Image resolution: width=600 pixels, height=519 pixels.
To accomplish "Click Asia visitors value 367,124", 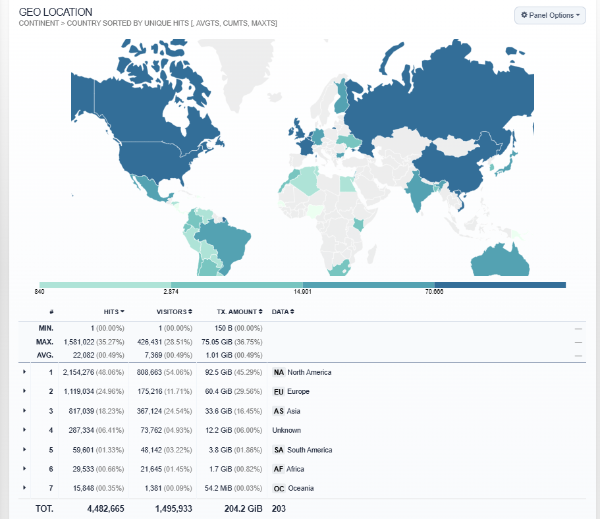I will pyautogui.click(x=149, y=411).
